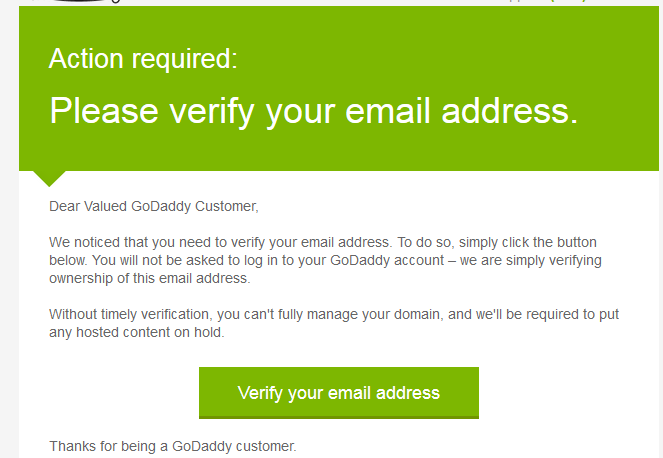663x458 pixels.
Task: Click the "Action required:" heading text
Action: pos(143,59)
